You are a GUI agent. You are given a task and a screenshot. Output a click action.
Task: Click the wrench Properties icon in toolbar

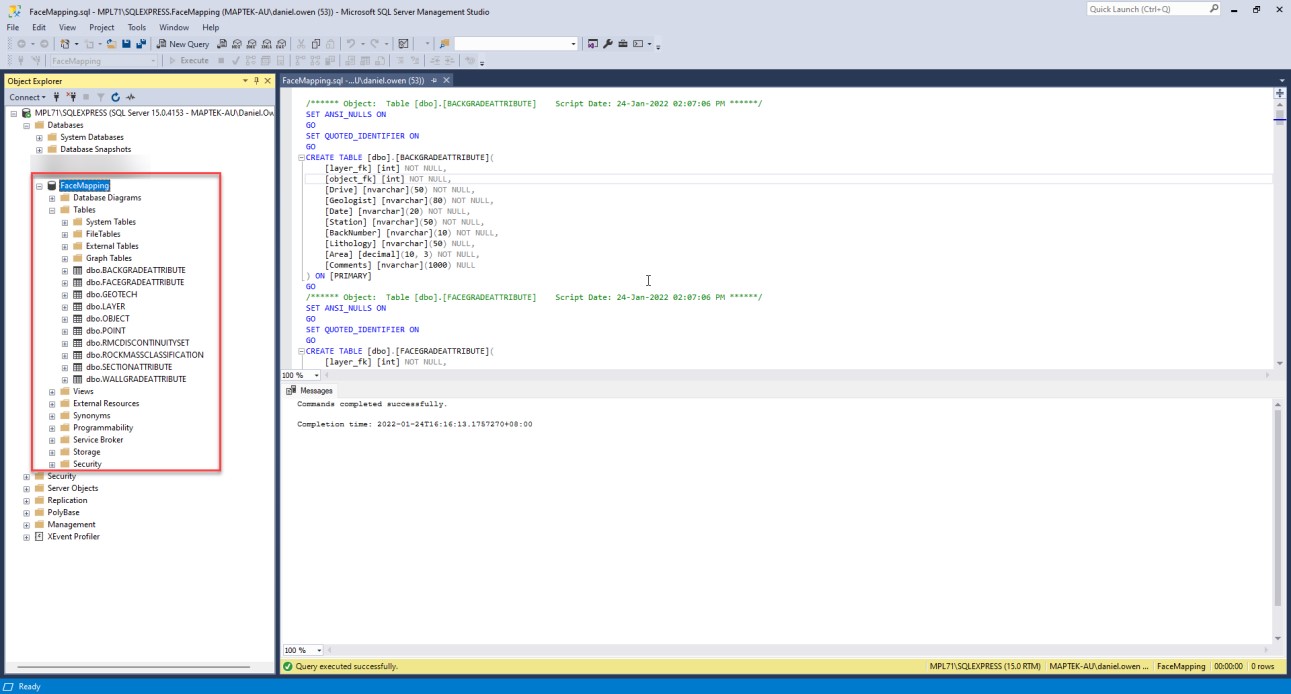(x=607, y=44)
